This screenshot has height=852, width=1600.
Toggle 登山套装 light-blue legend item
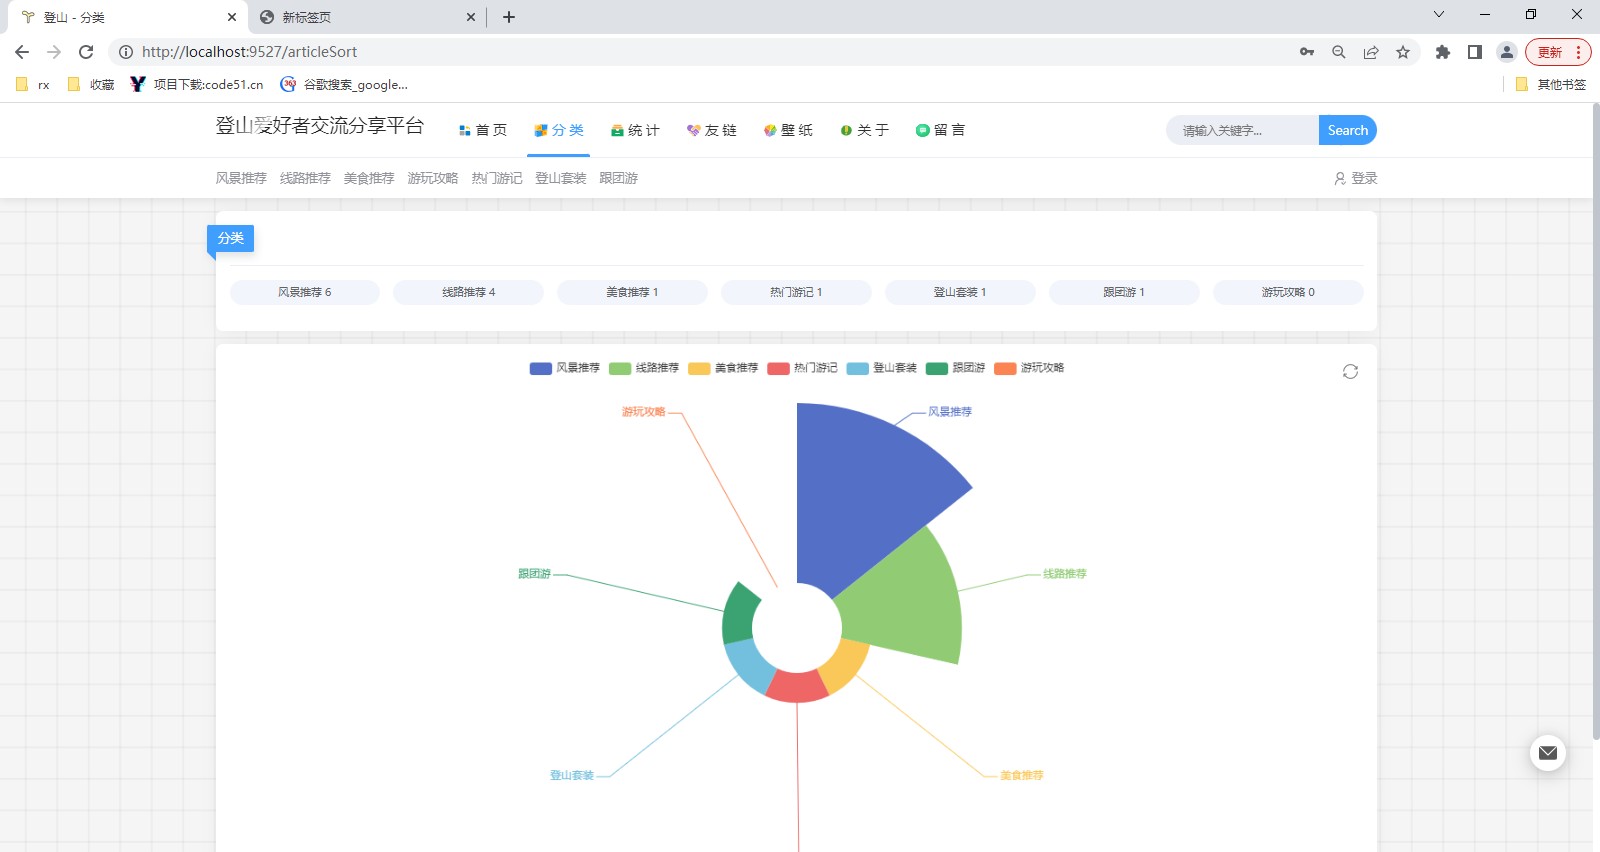(x=881, y=368)
